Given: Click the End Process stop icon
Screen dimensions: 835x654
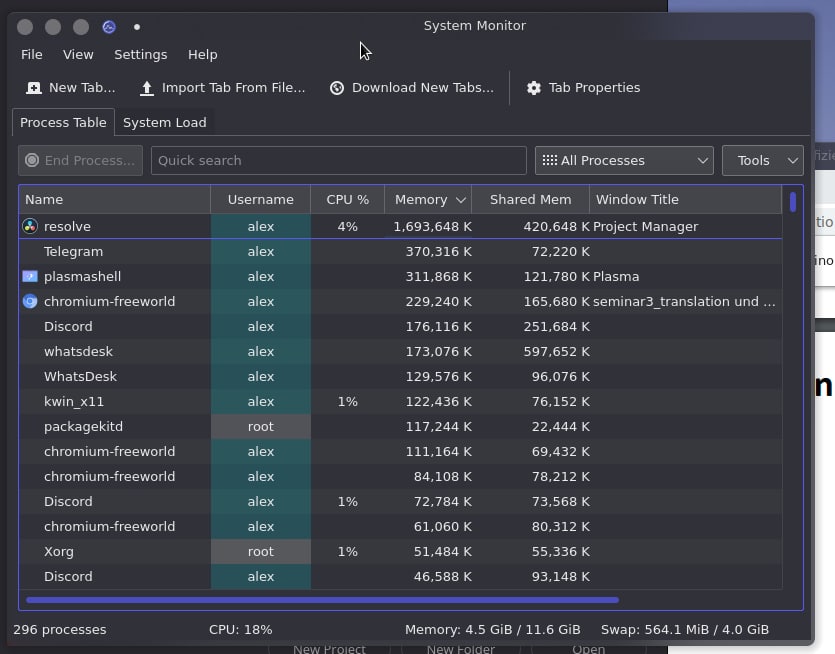Looking at the screenshot, I should pos(32,160).
